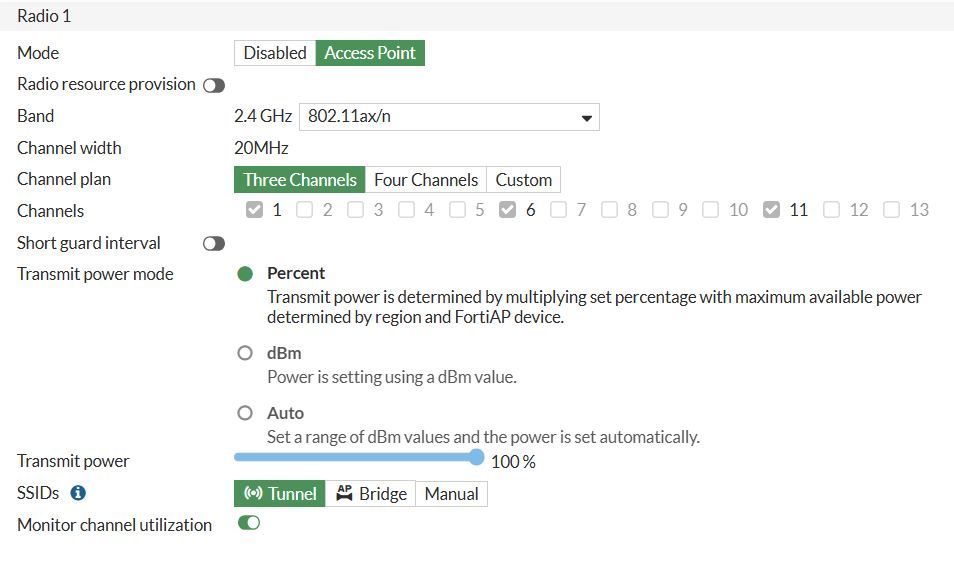Select Bridge SSID mode
The image size is (954, 562).
(371, 493)
